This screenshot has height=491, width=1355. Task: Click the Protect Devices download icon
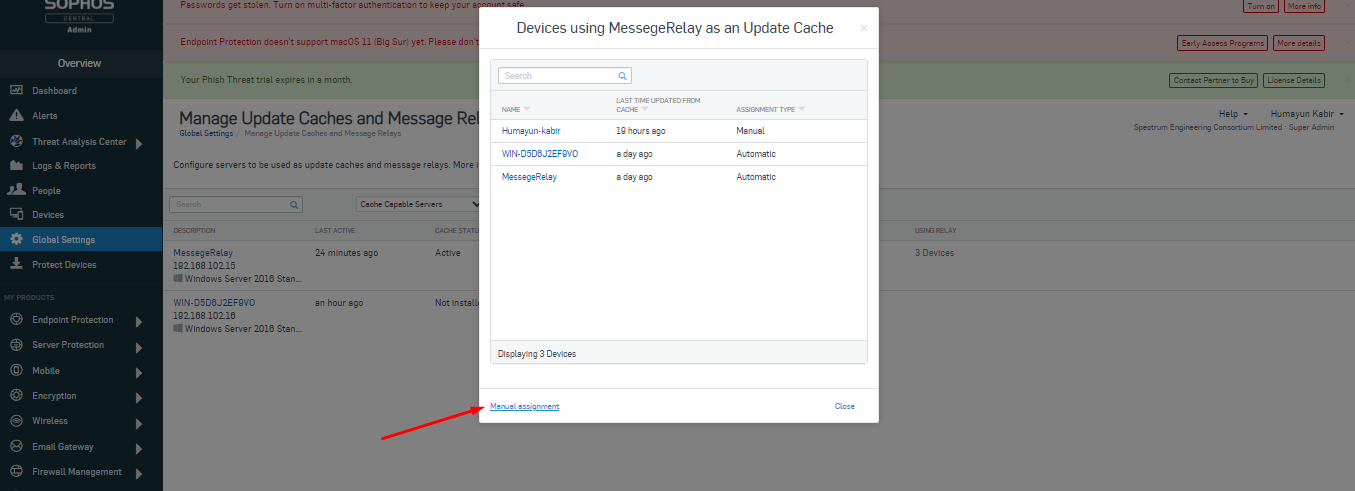click(16, 264)
